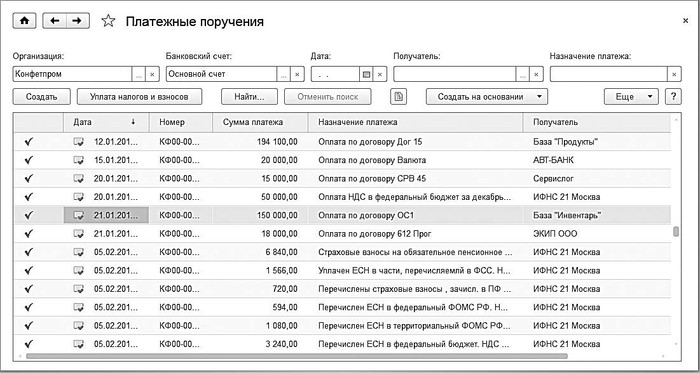The width and height of the screenshot is (700, 373).
Task: Select the payment row for База "Продукты"
Action: [342, 142]
